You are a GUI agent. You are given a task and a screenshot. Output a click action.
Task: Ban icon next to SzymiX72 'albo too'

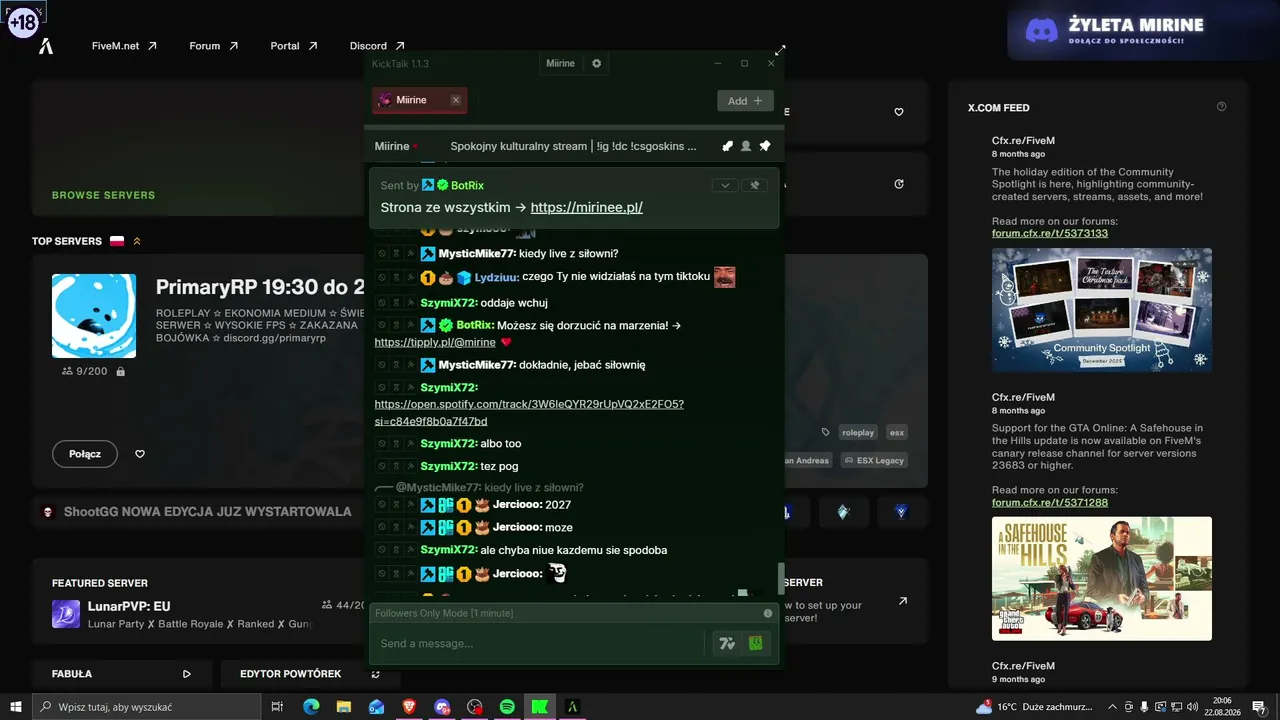(x=382, y=444)
